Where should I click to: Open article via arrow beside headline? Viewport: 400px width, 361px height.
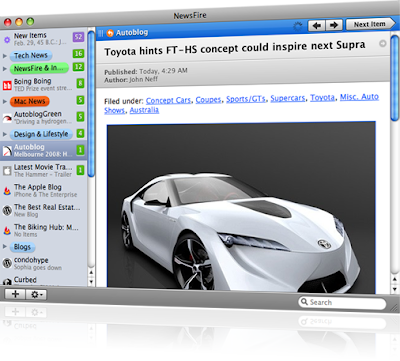click(382, 44)
